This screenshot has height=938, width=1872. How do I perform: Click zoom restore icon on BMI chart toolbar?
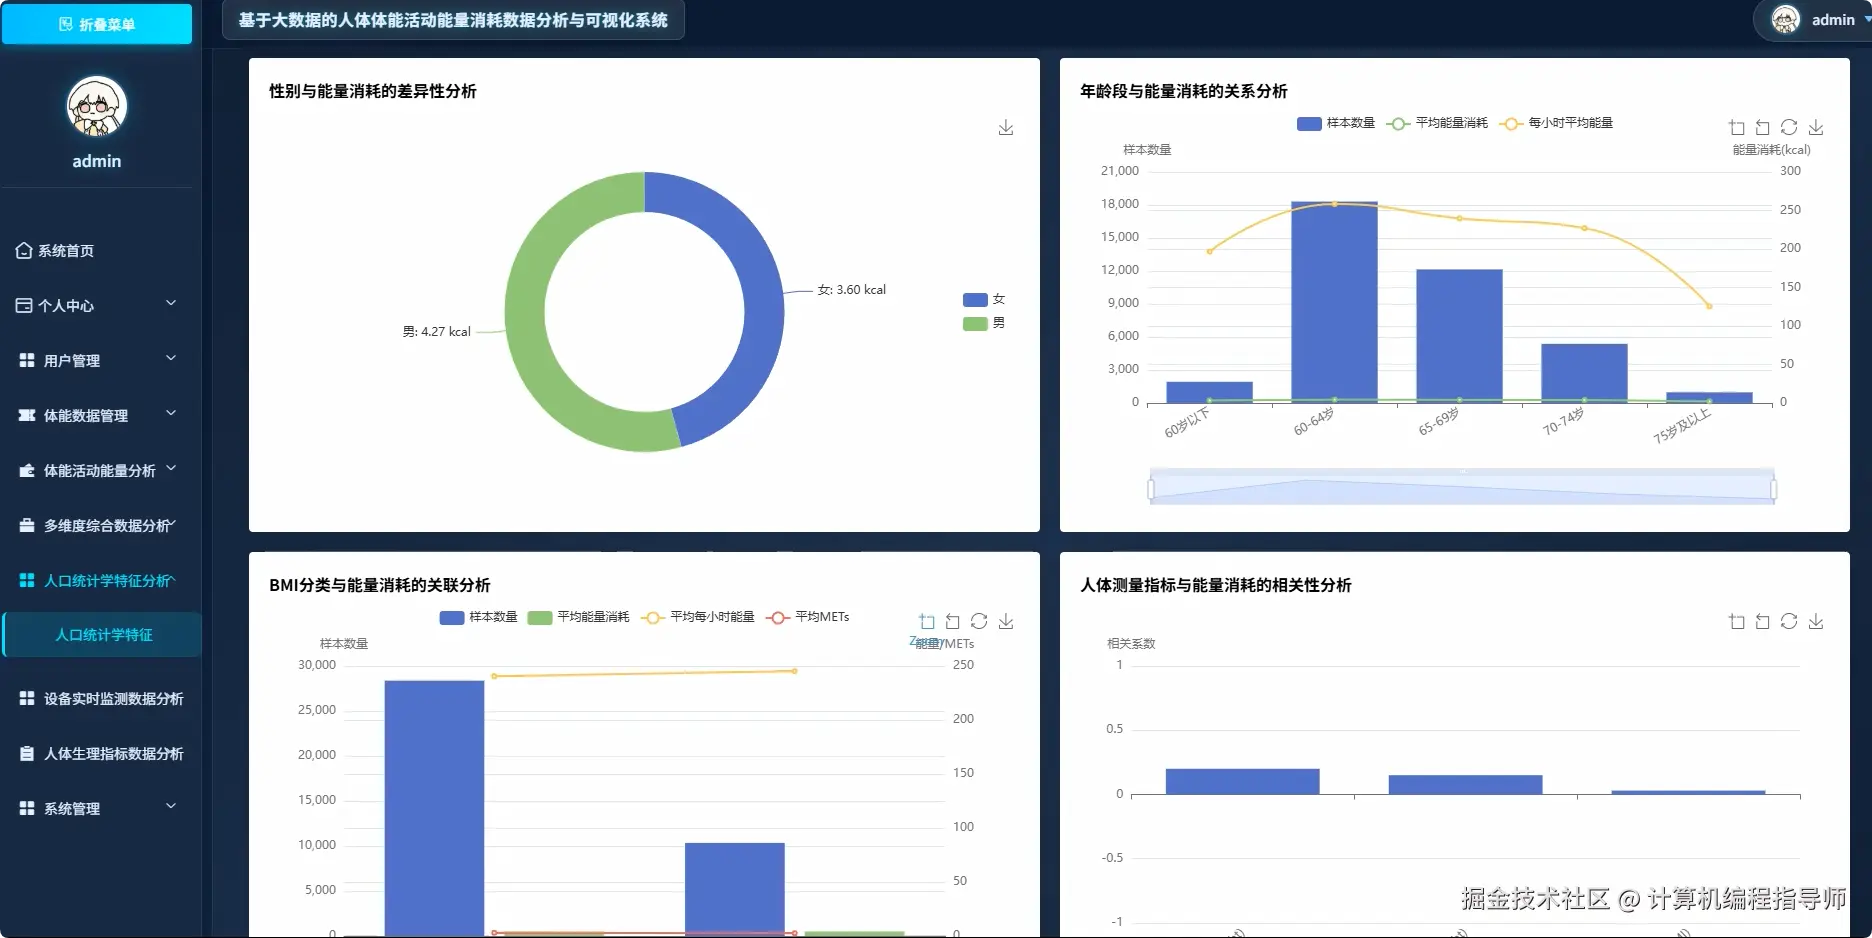(953, 621)
